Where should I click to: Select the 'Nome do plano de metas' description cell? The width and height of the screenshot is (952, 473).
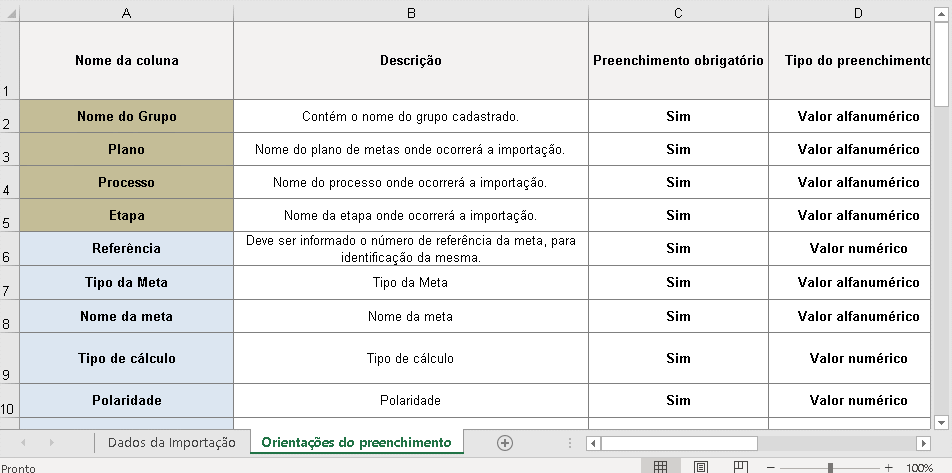click(411, 149)
